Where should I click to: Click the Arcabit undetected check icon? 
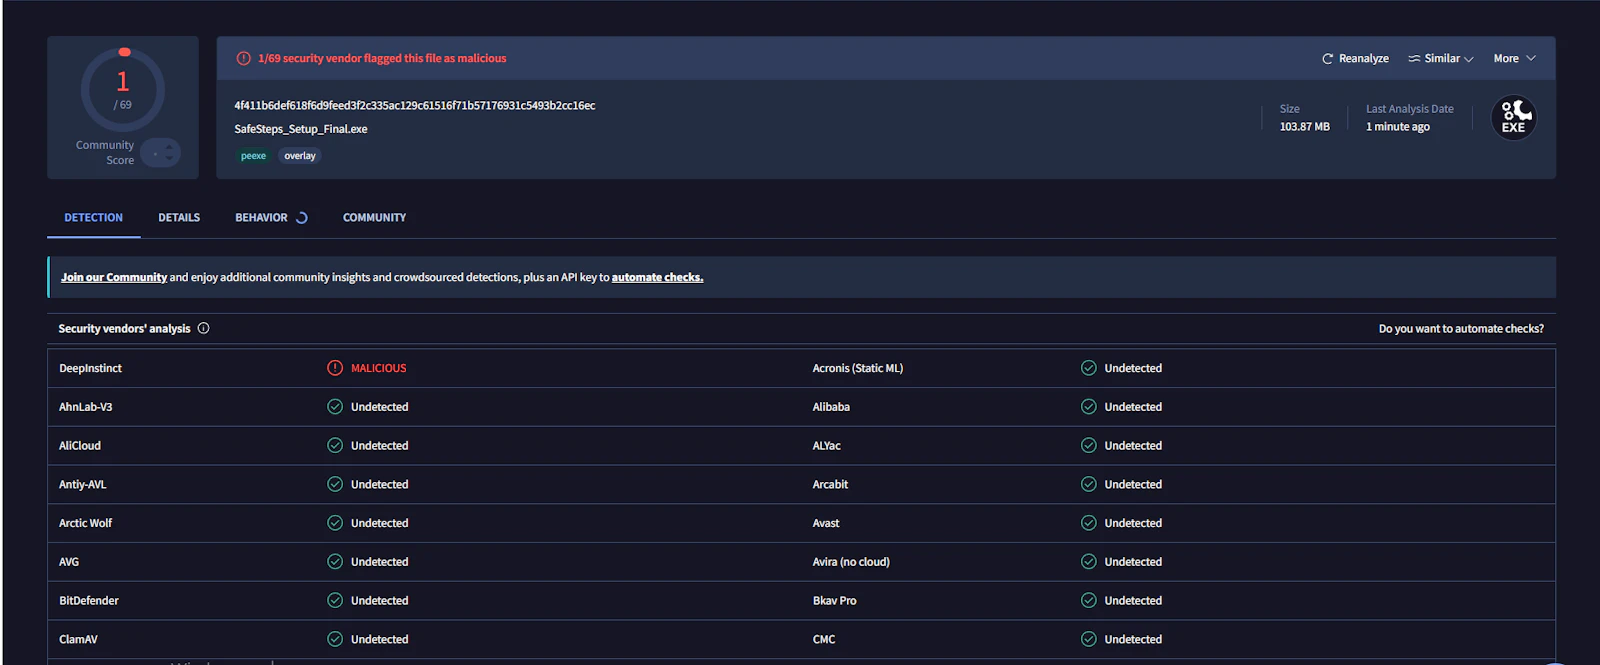[x=1089, y=484]
